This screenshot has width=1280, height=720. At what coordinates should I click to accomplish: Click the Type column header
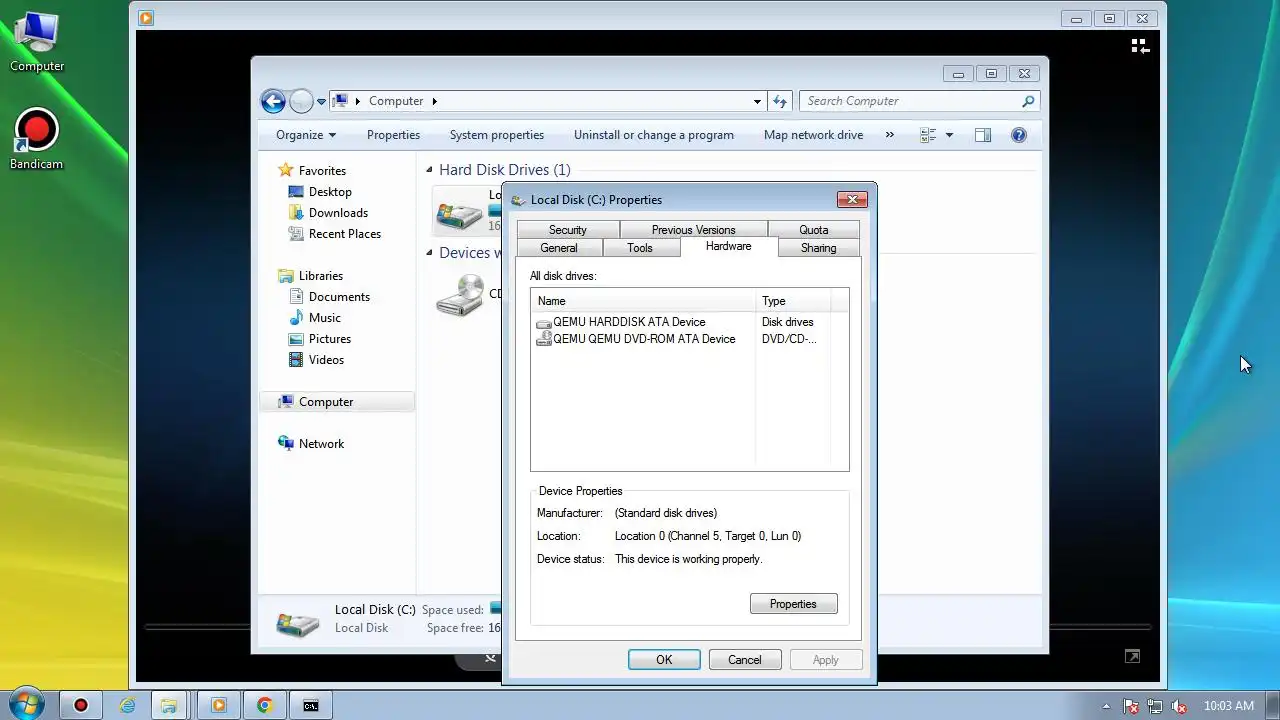[x=793, y=301]
